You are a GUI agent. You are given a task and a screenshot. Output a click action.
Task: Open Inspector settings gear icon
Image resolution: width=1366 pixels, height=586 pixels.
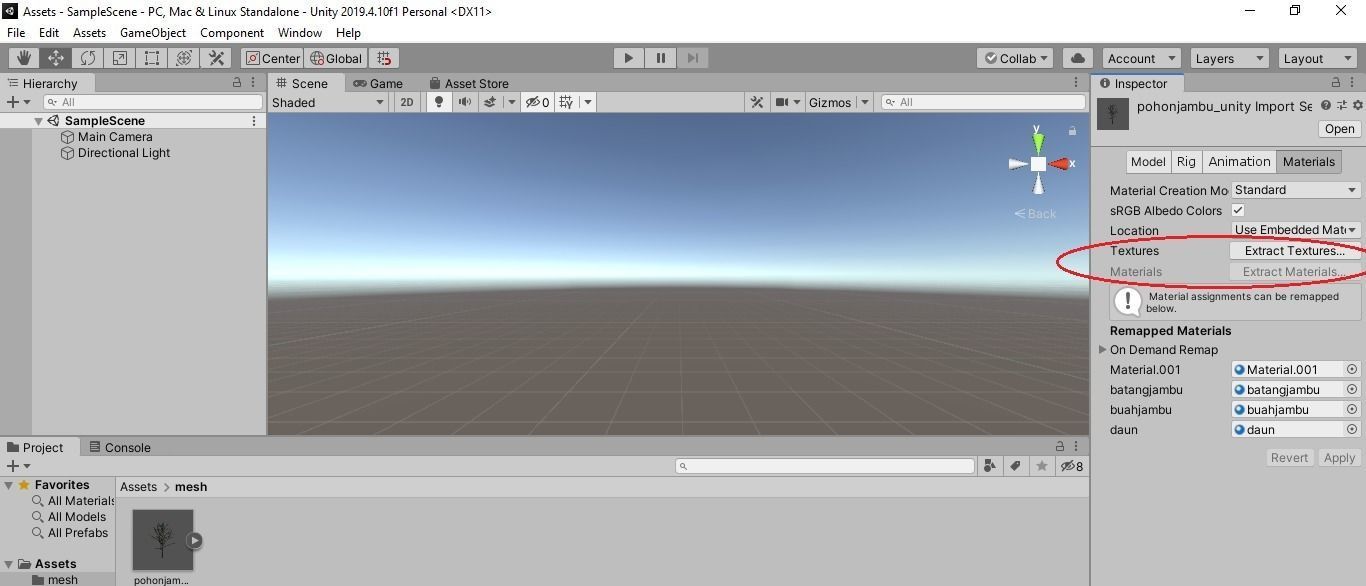click(1357, 105)
